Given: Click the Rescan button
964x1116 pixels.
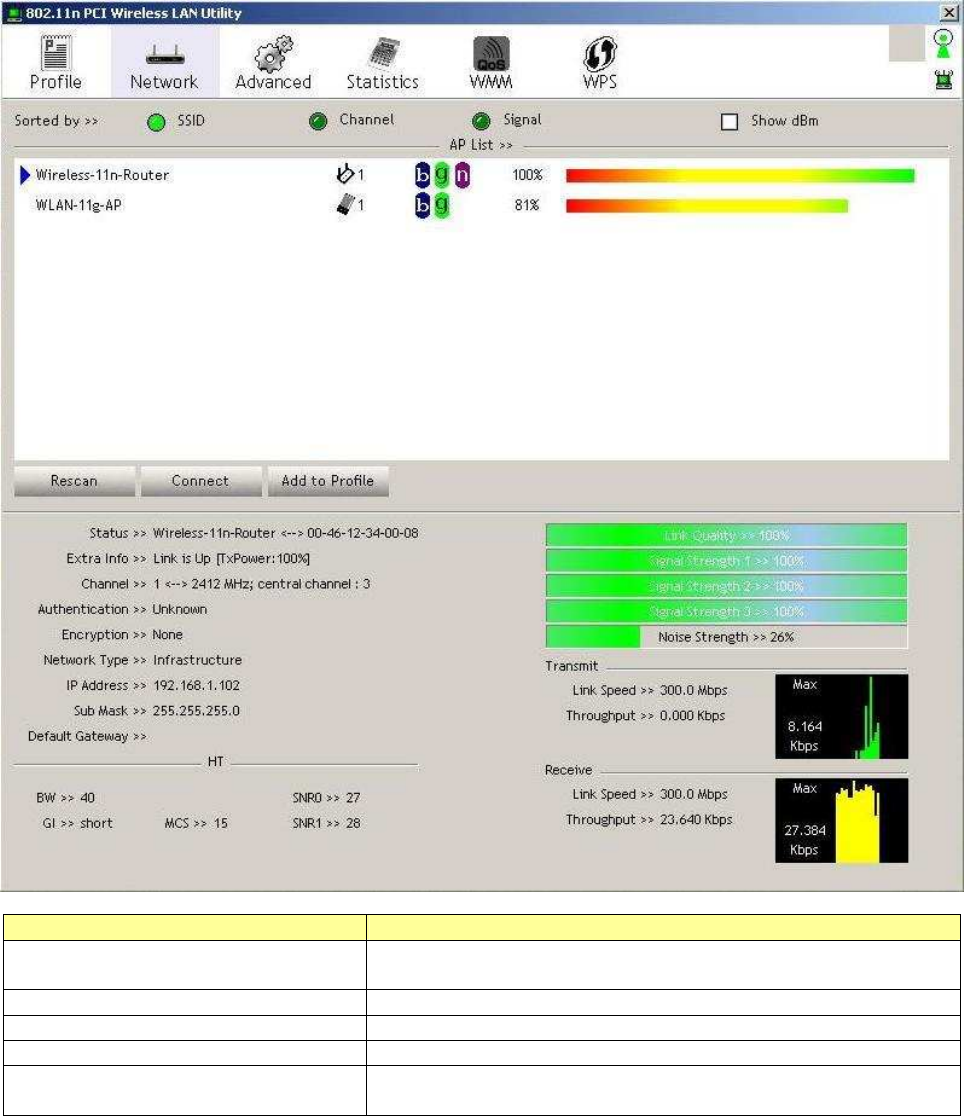Looking at the screenshot, I should (x=74, y=481).
